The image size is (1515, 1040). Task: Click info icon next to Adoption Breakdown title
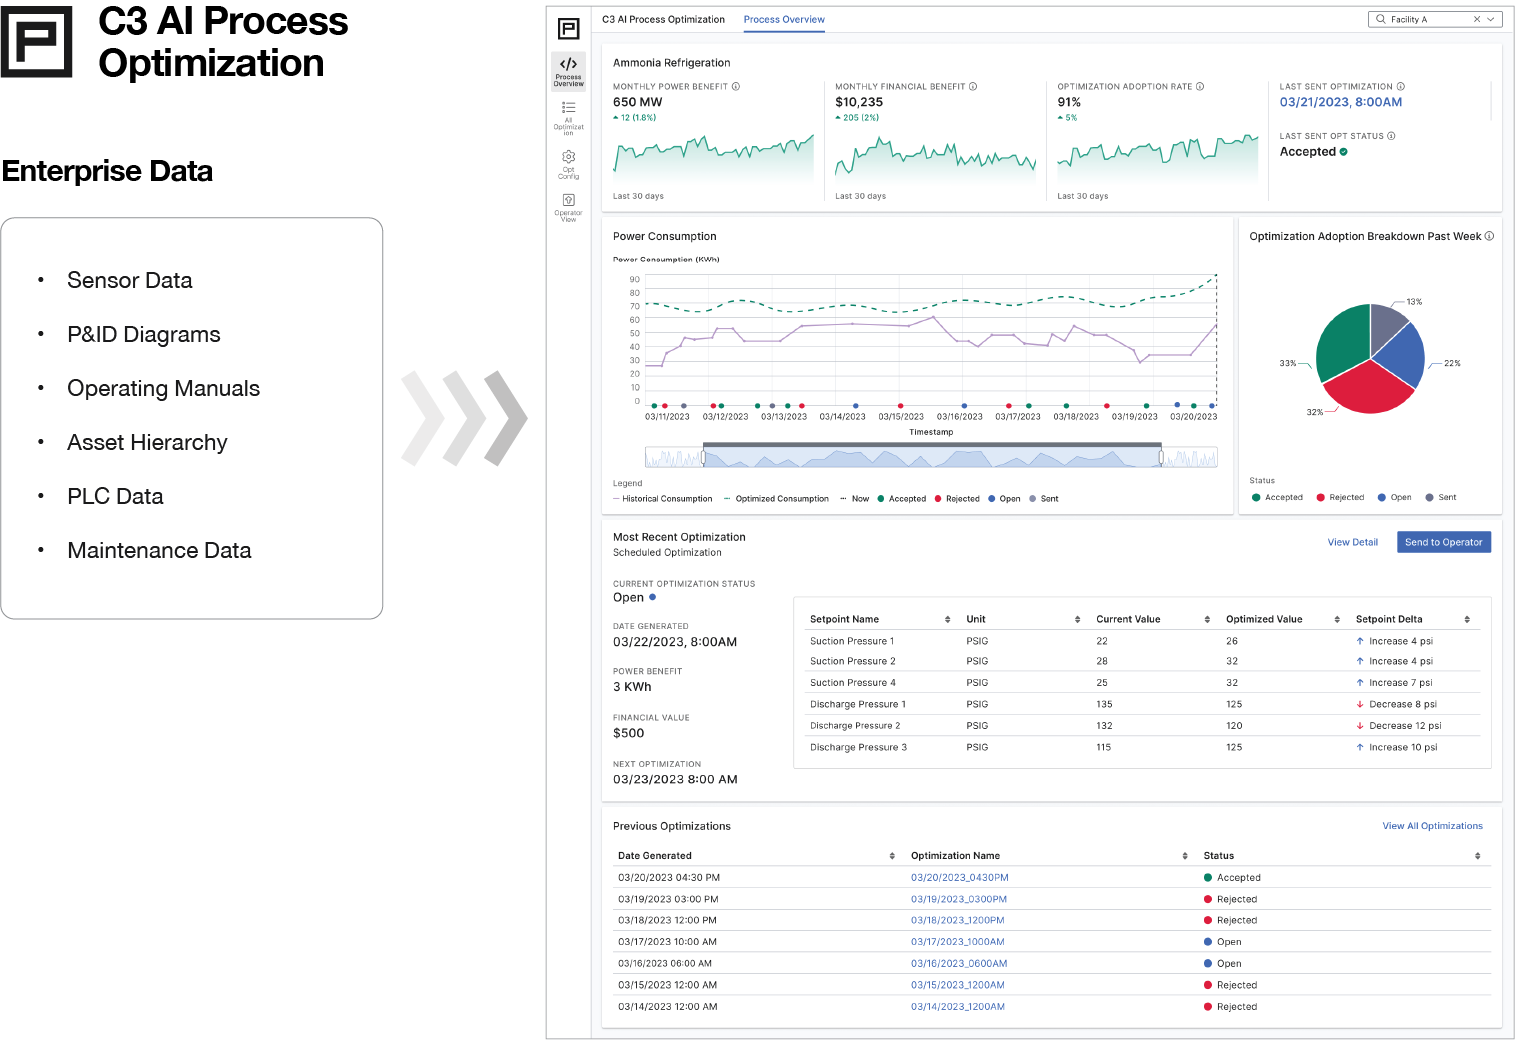1489,237
